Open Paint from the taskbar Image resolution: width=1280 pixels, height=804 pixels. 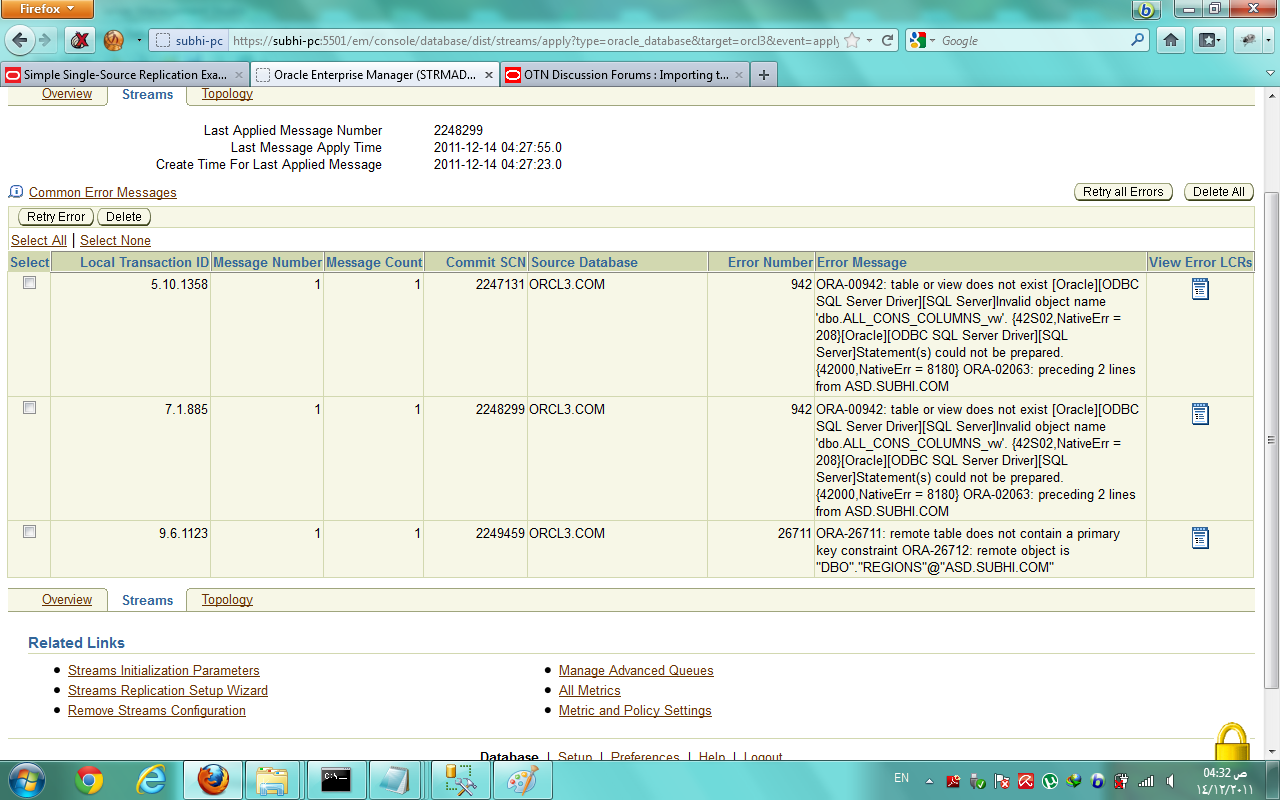522,780
